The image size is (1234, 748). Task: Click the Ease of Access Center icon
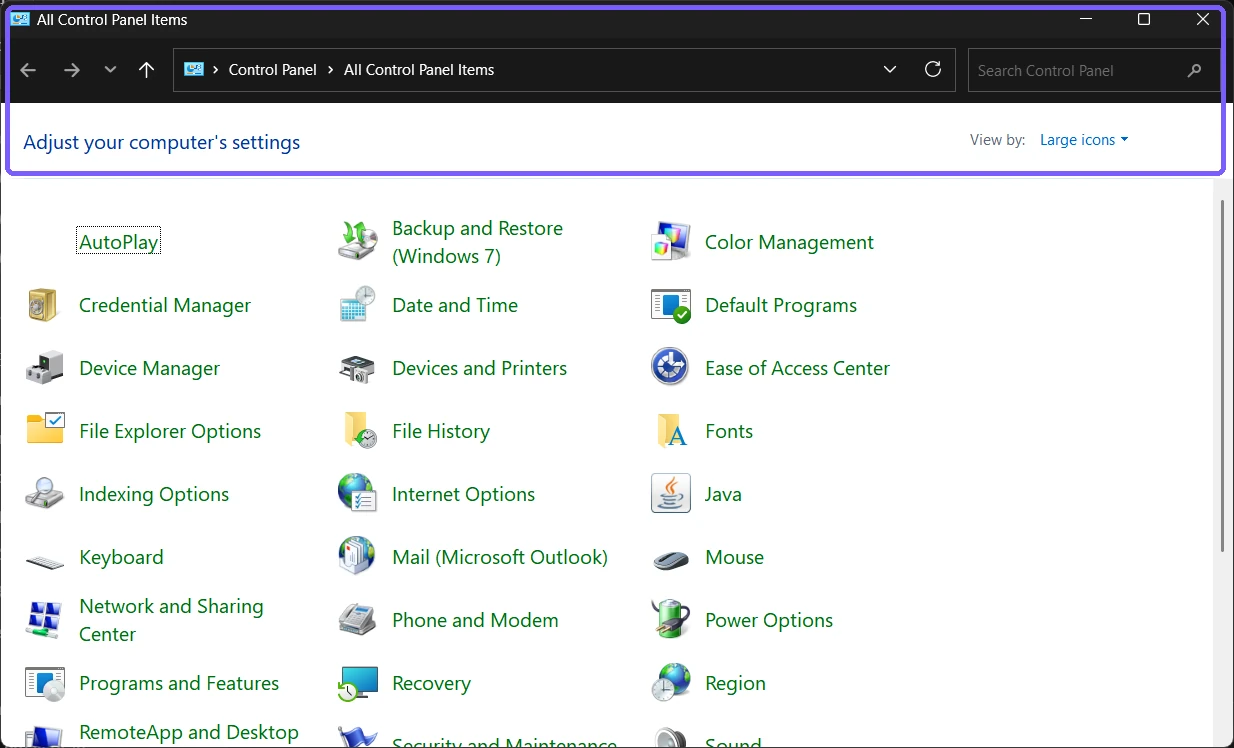point(670,368)
